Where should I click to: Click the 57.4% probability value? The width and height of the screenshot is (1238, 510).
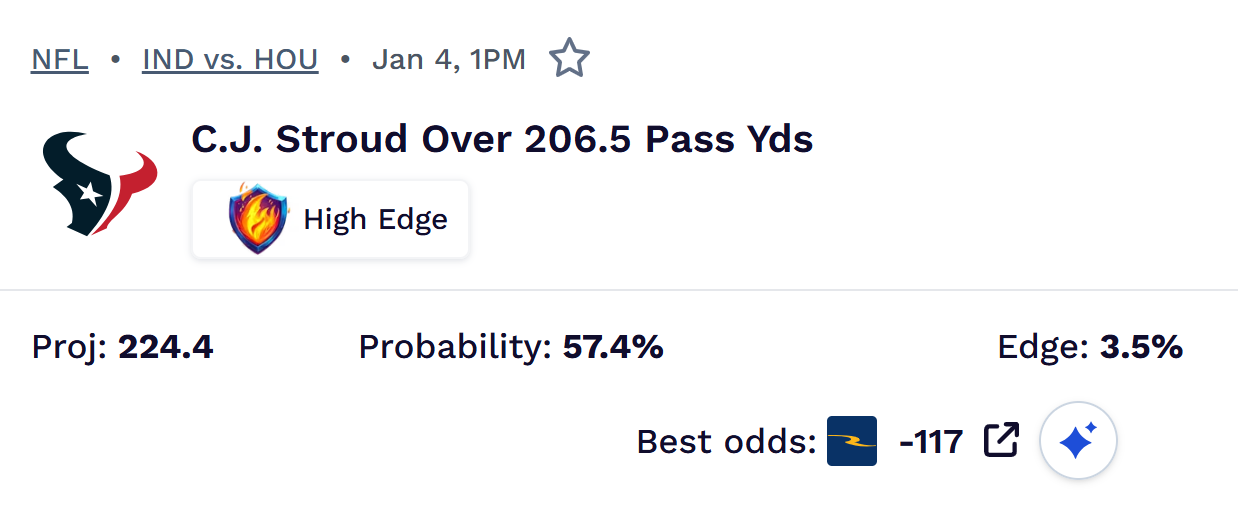(x=613, y=348)
